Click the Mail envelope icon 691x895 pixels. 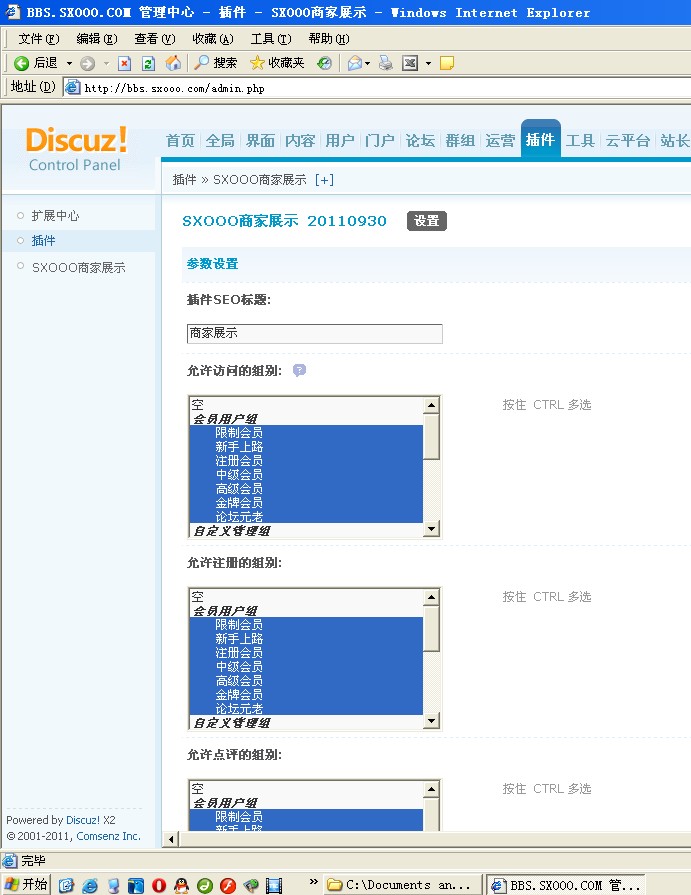click(x=354, y=63)
